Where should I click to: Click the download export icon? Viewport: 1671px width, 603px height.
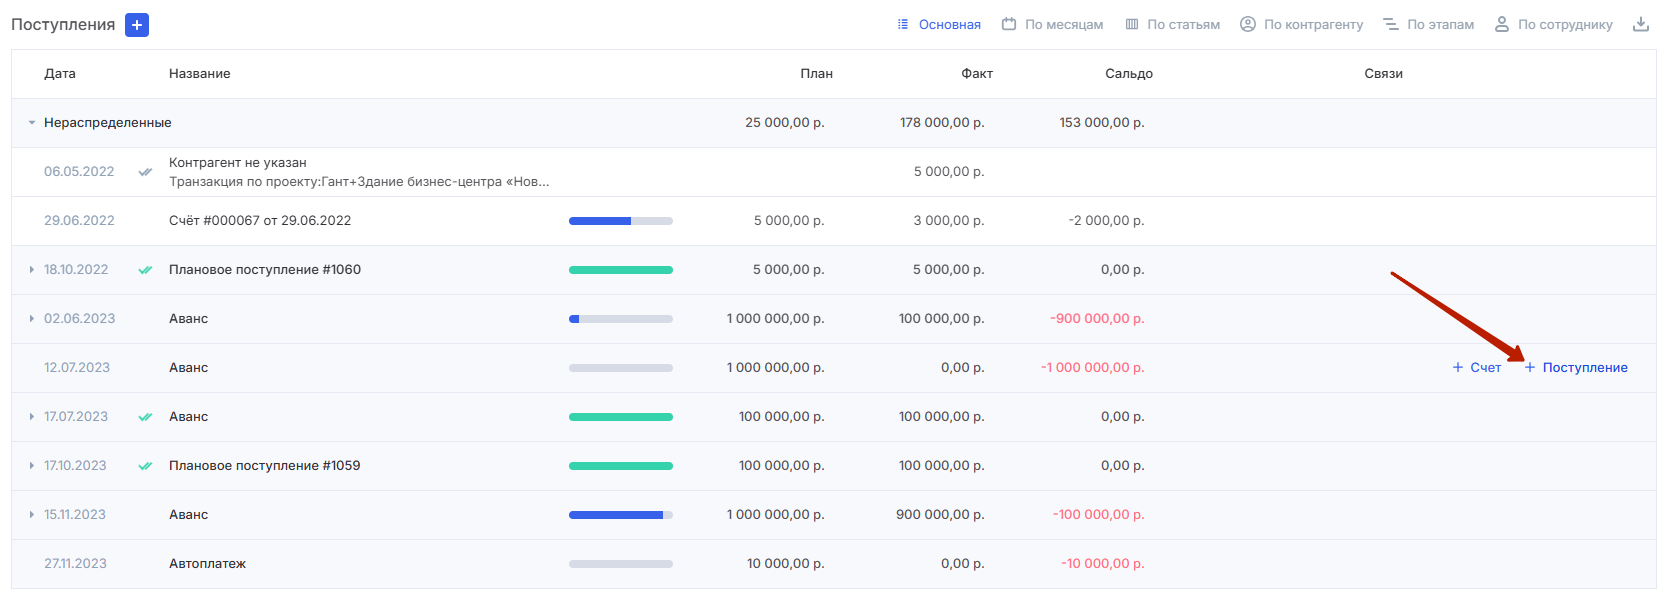point(1641,25)
